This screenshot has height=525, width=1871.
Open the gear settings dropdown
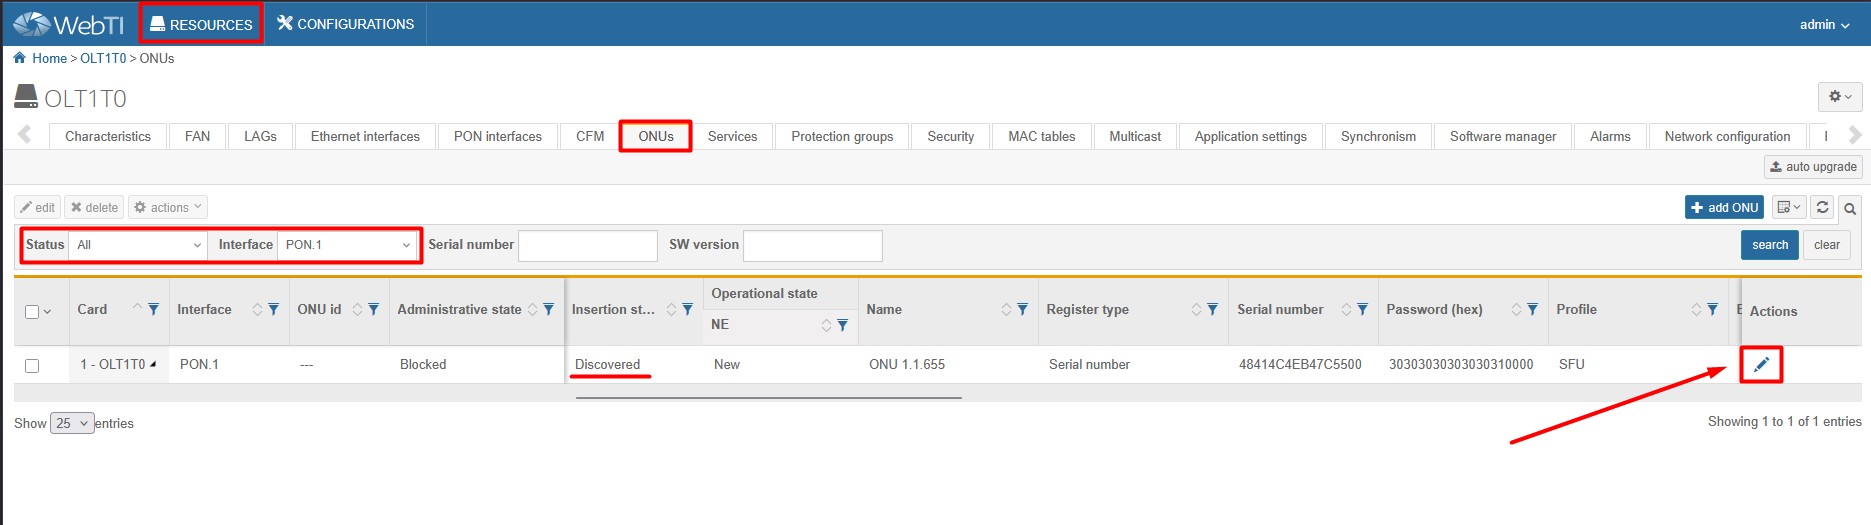(1839, 97)
